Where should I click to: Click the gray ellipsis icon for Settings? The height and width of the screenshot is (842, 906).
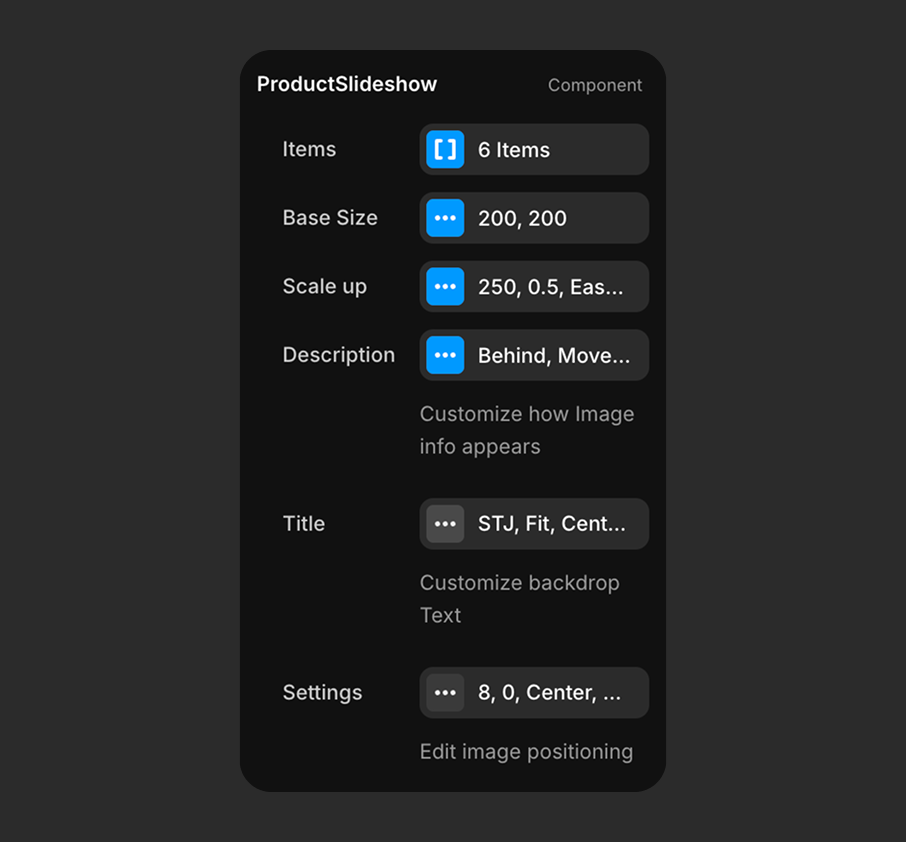[x=445, y=693]
